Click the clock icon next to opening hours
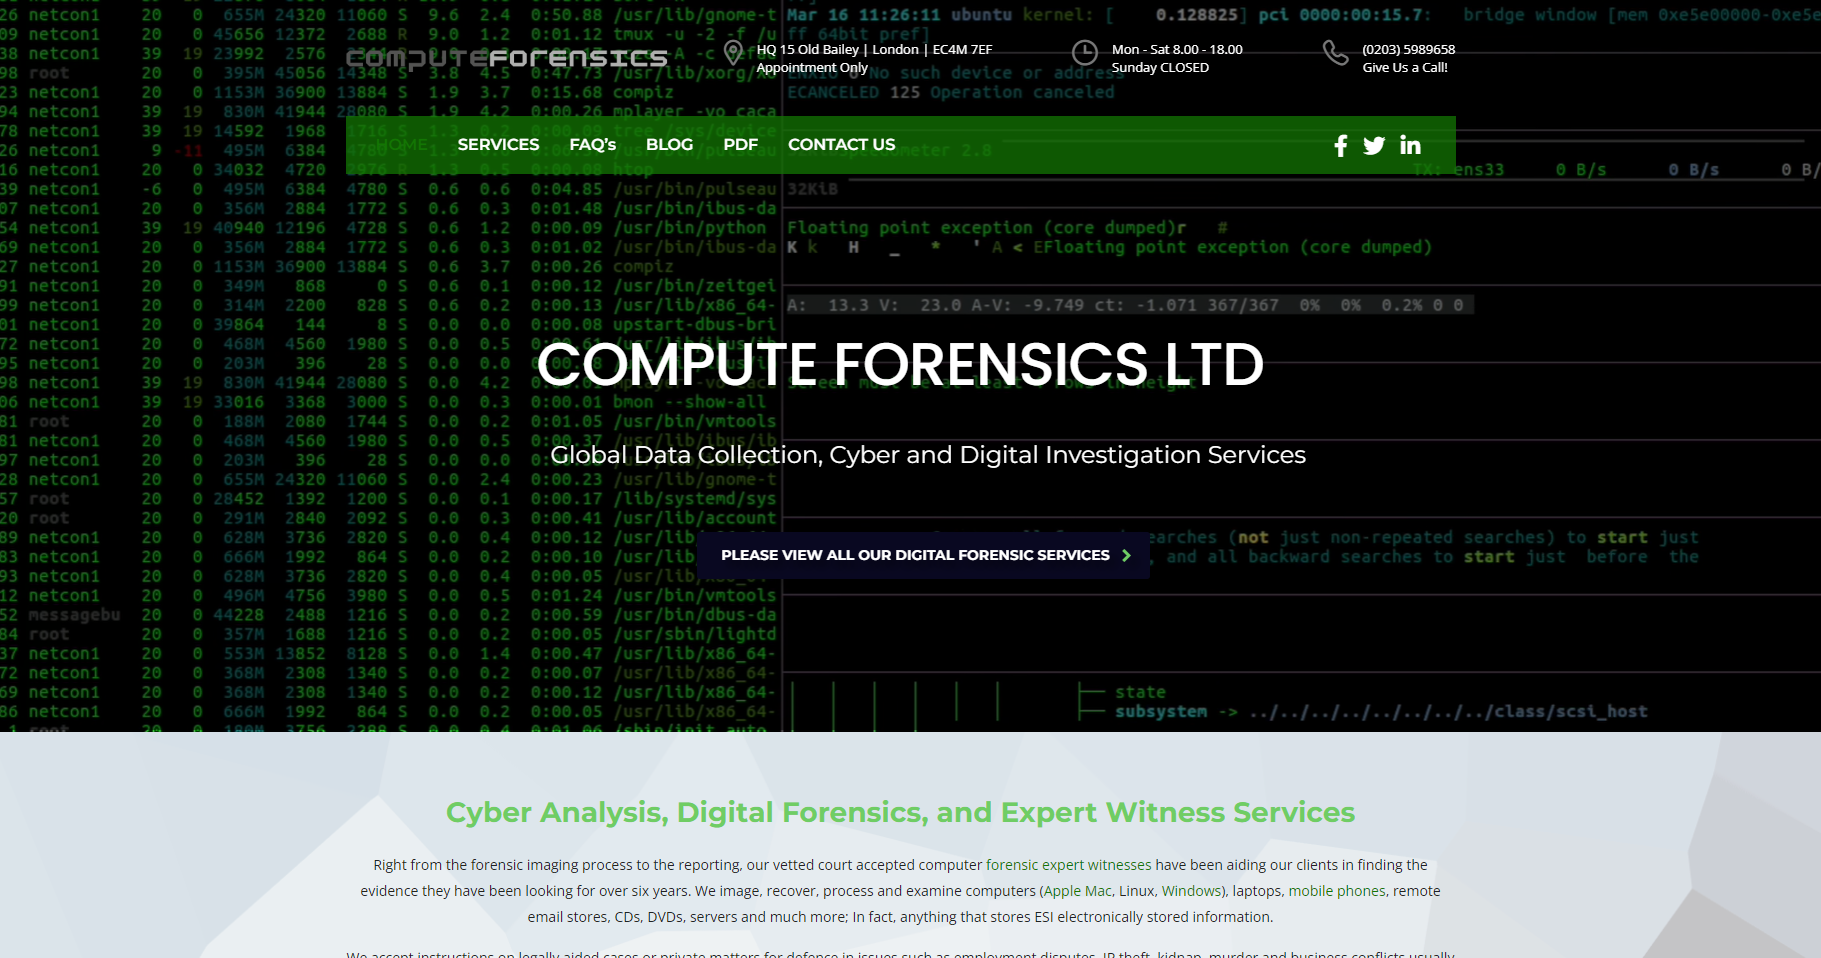The image size is (1821, 958). [1086, 53]
